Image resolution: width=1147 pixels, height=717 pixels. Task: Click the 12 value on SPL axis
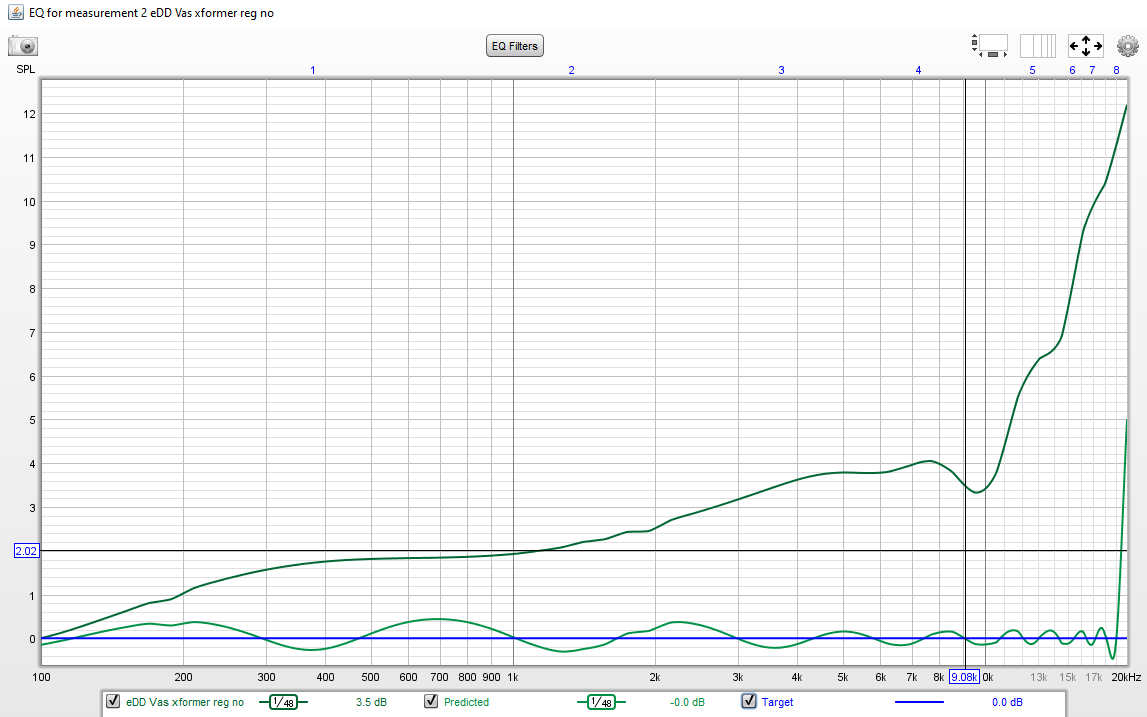pos(29,114)
